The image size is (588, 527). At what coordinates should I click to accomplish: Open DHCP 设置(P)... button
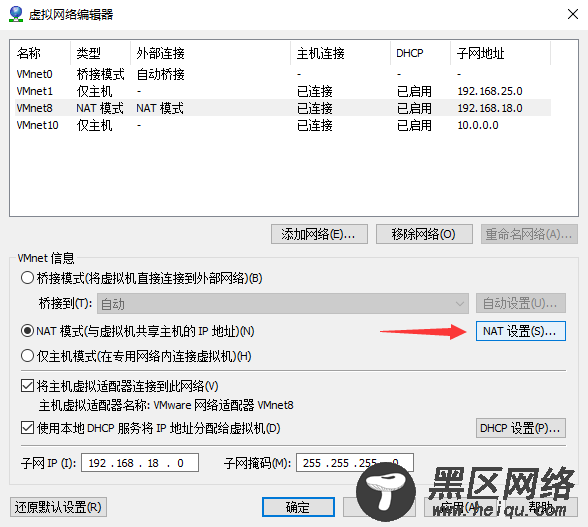click(x=520, y=428)
